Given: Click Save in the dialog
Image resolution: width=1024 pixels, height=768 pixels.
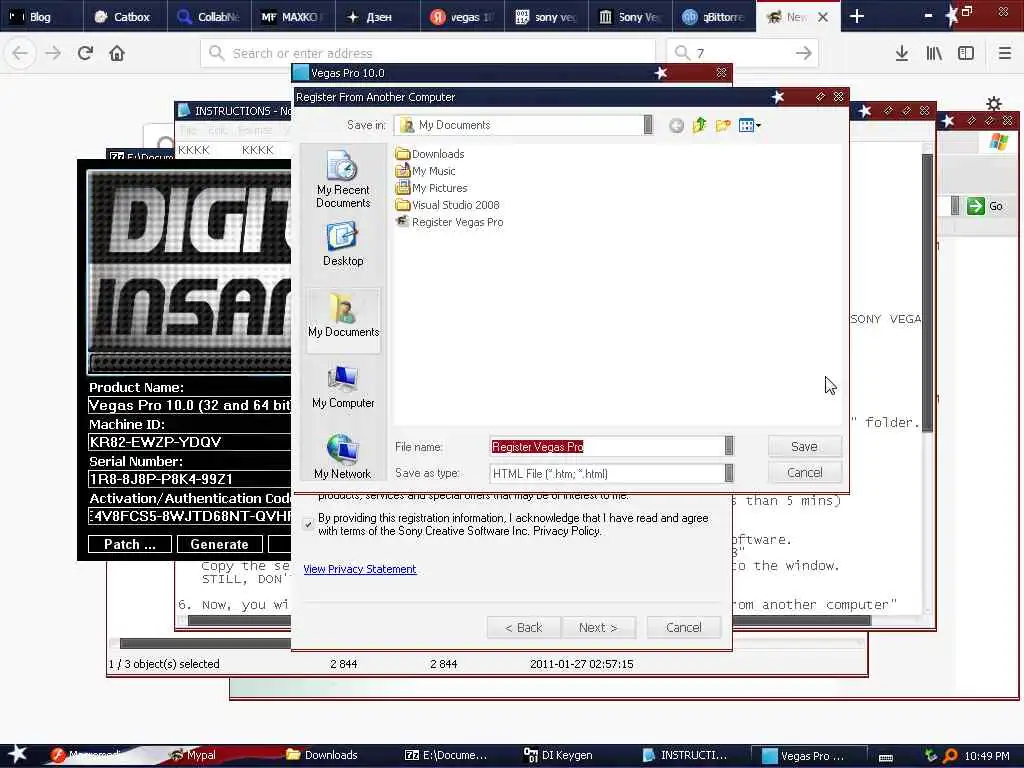Looking at the screenshot, I should [x=805, y=446].
